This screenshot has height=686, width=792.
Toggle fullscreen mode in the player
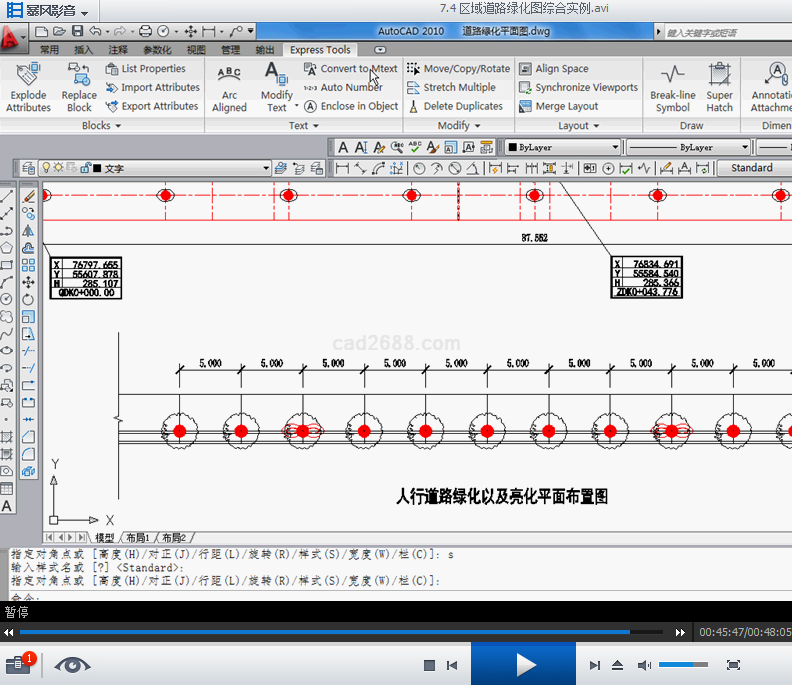(x=733, y=665)
